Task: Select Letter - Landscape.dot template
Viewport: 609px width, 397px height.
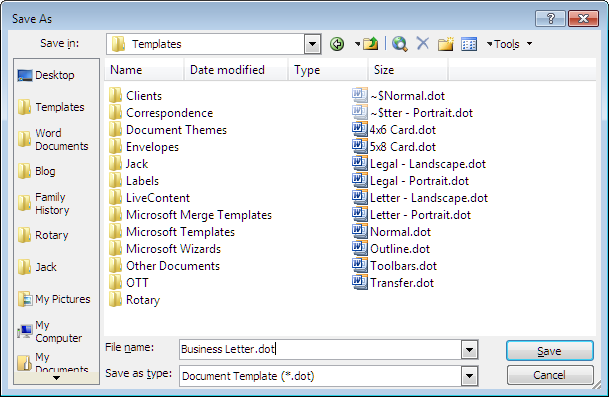Action: point(420,198)
